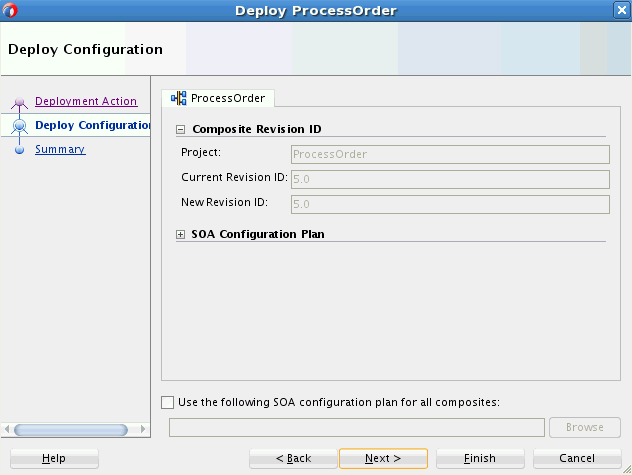Open Help for this dialog
Viewport: 632px width, 475px height.
[54, 458]
